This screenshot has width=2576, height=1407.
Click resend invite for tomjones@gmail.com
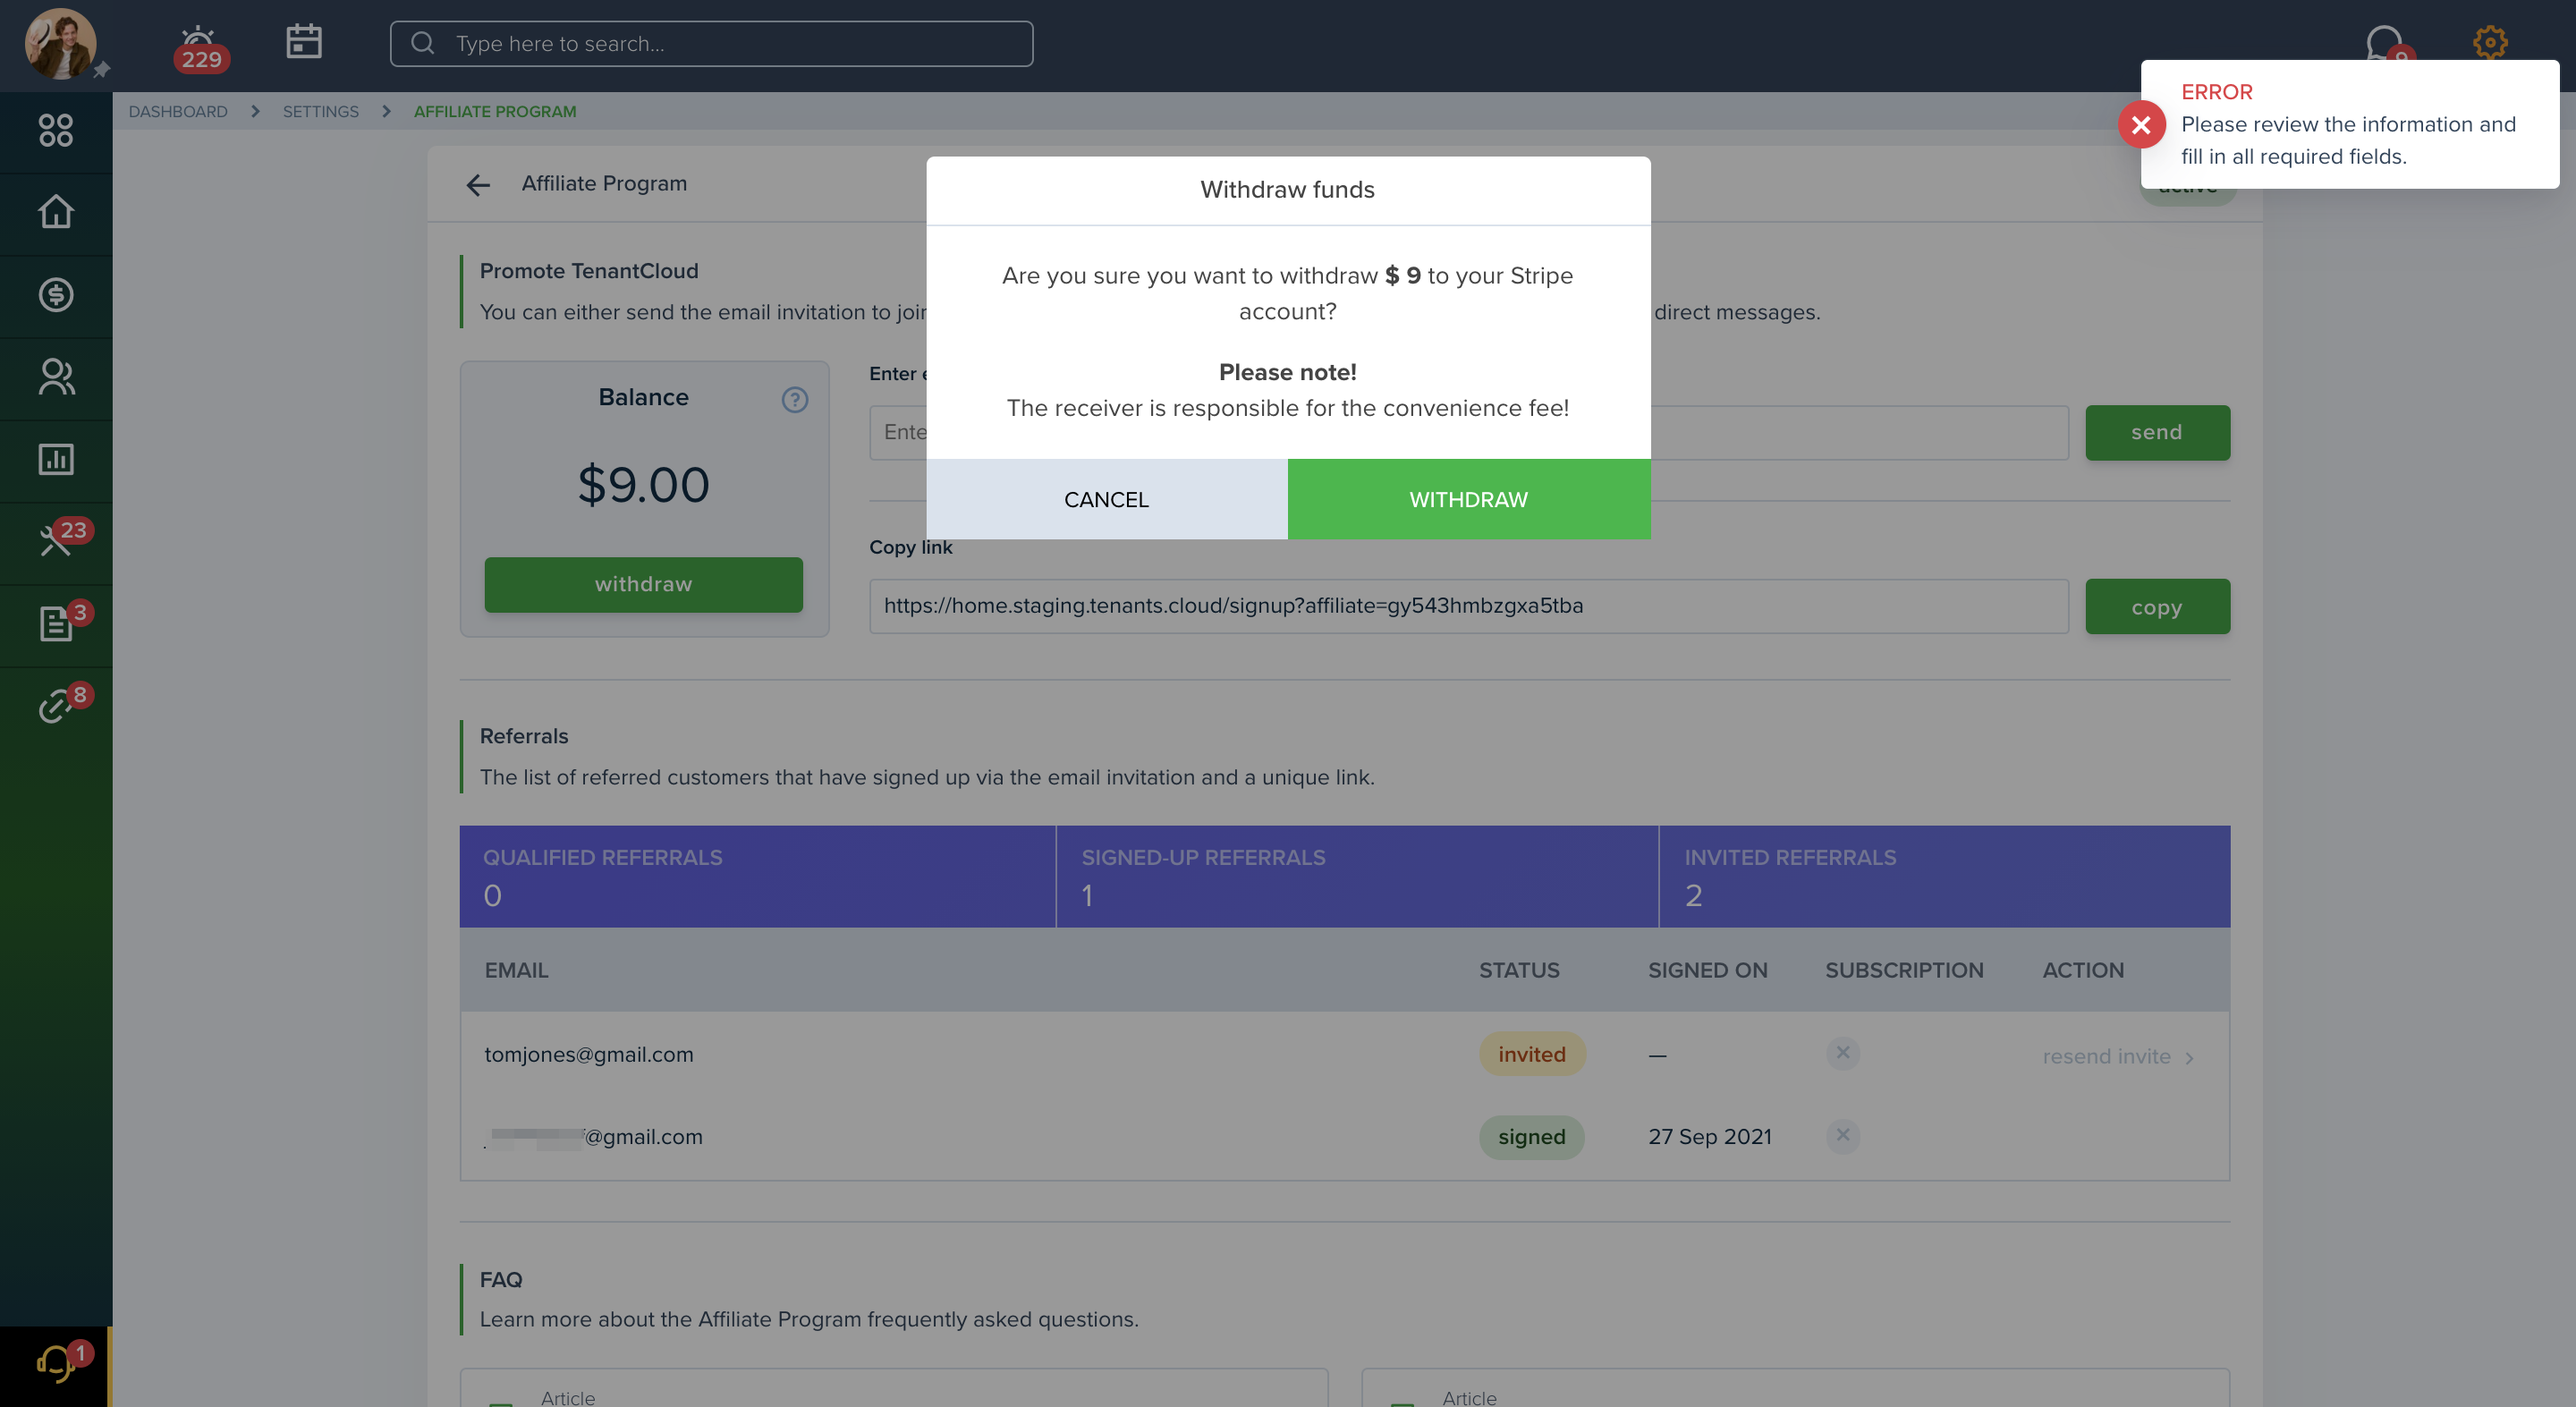point(2118,1056)
